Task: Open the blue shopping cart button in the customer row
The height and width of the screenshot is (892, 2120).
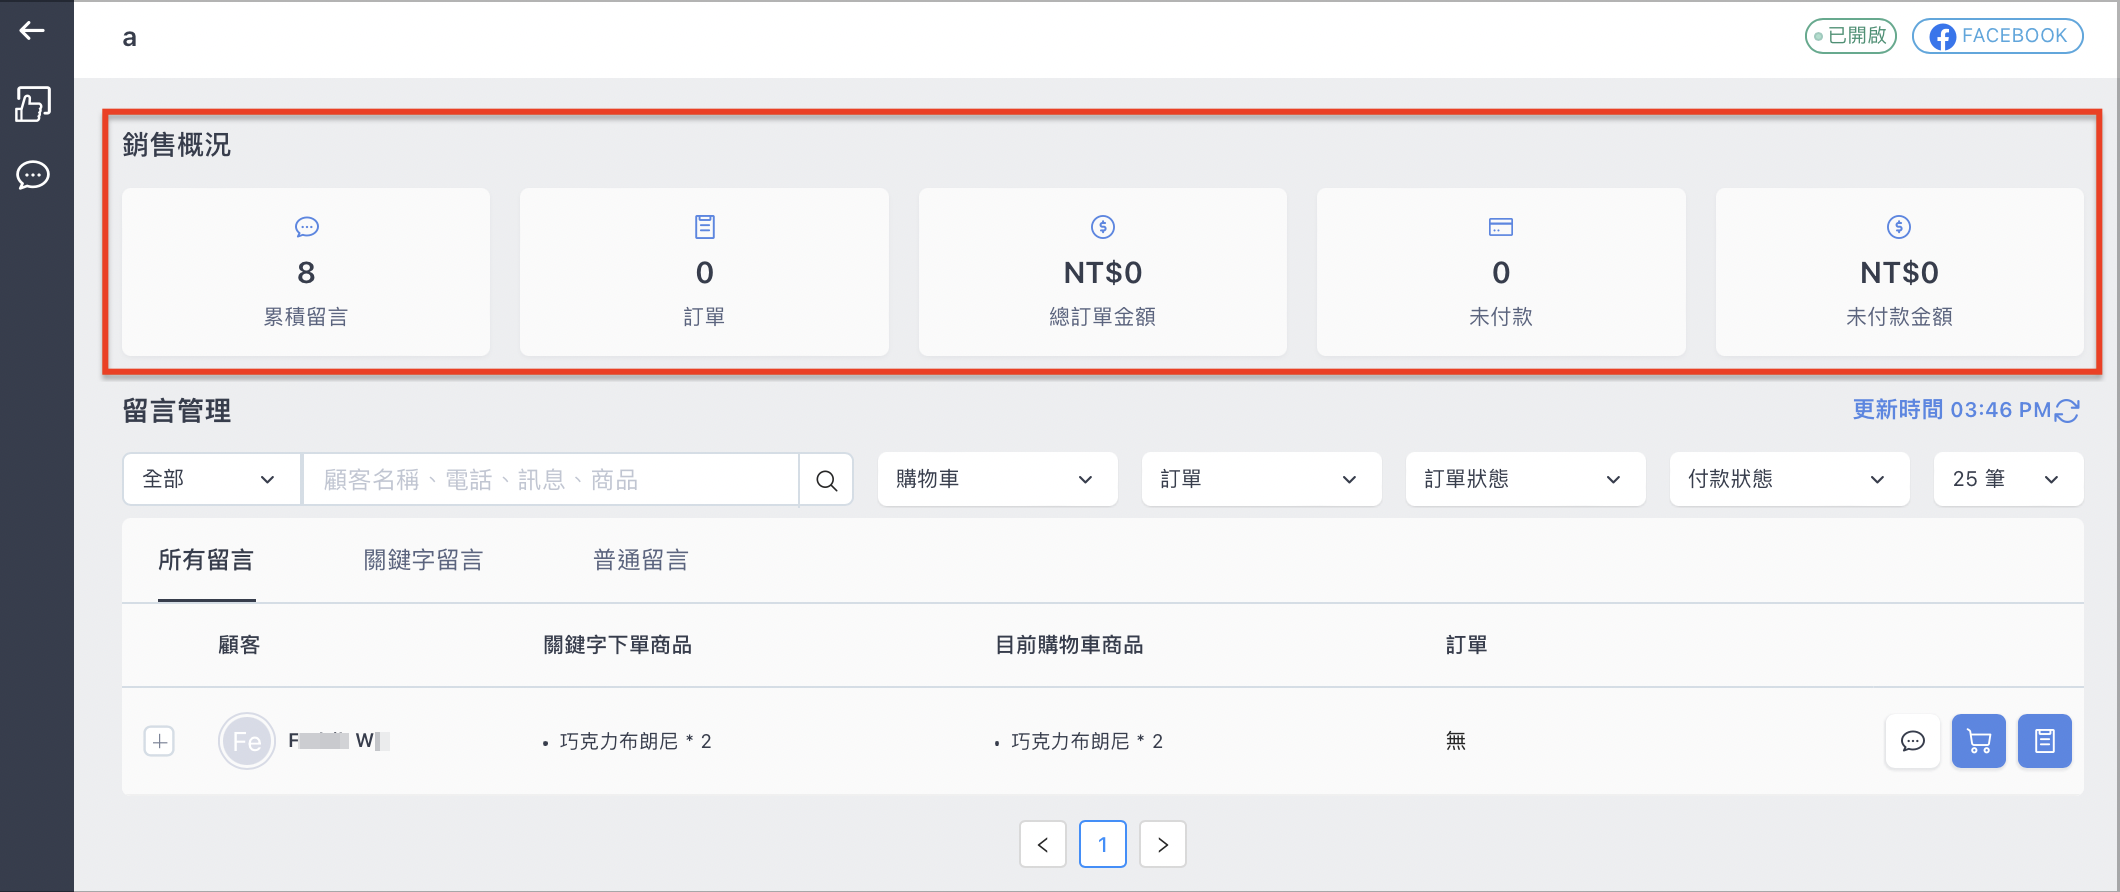Action: pyautogui.click(x=1979, y=741)
